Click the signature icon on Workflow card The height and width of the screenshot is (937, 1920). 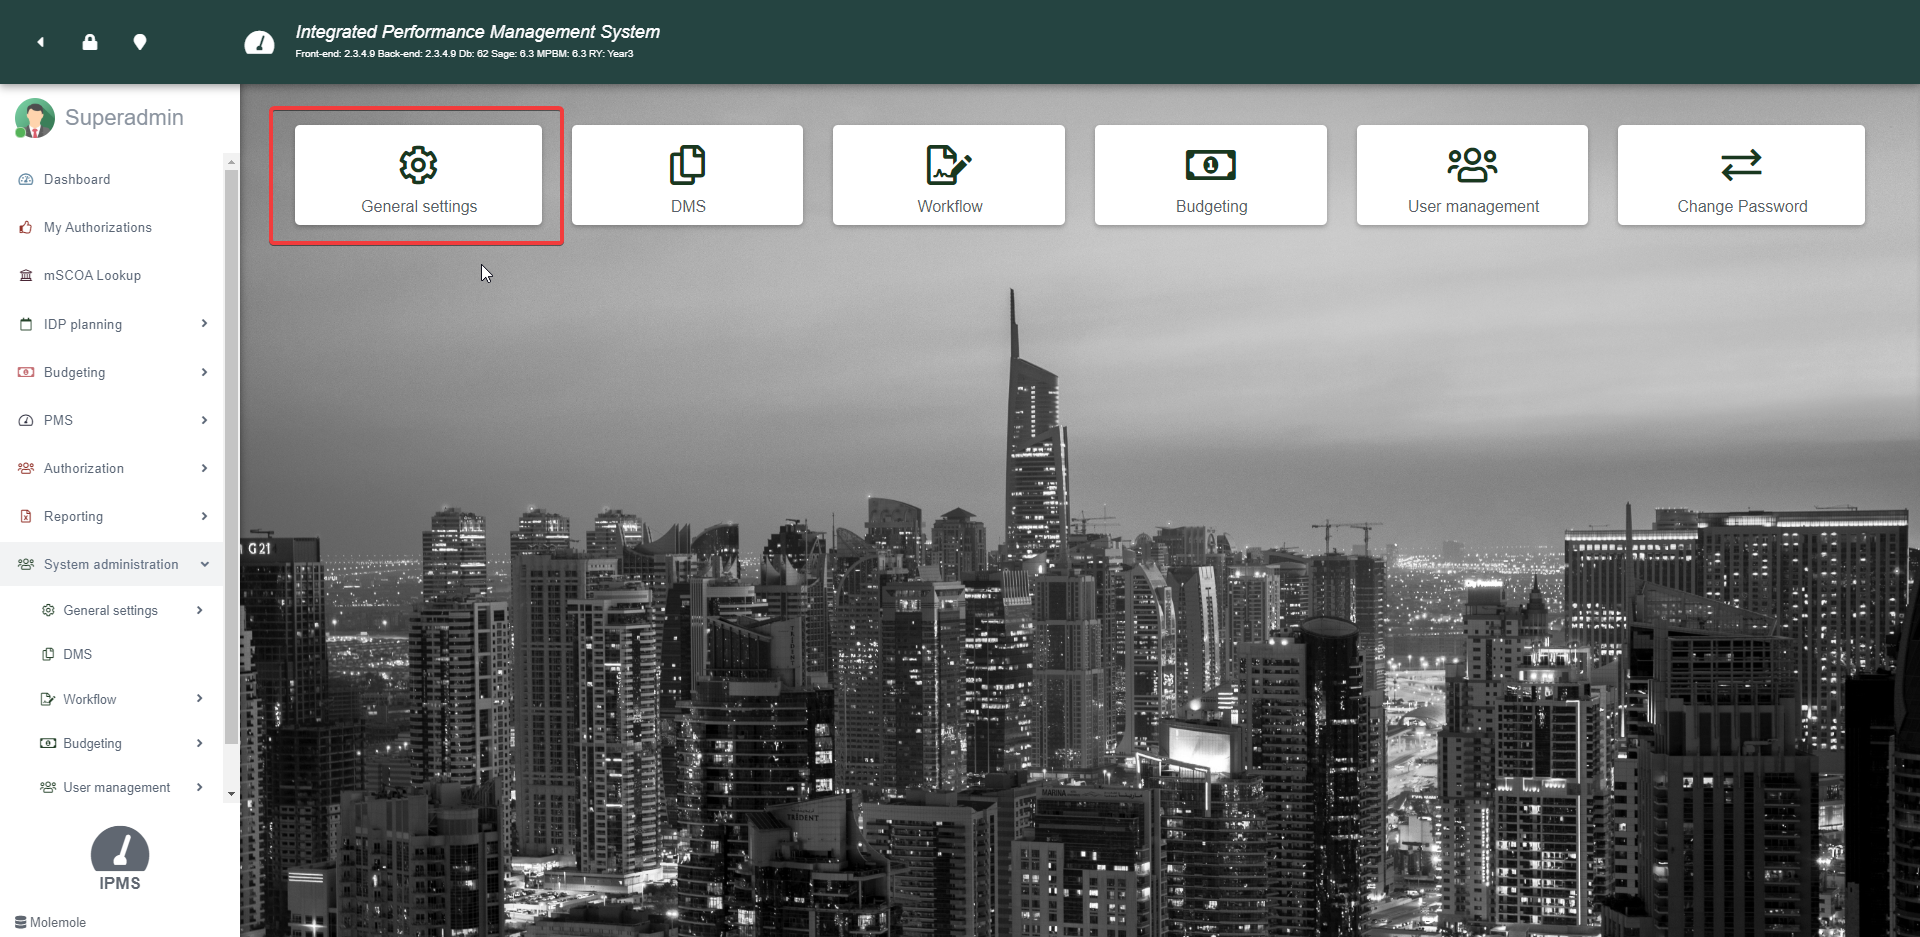click(x=949, y=165)
